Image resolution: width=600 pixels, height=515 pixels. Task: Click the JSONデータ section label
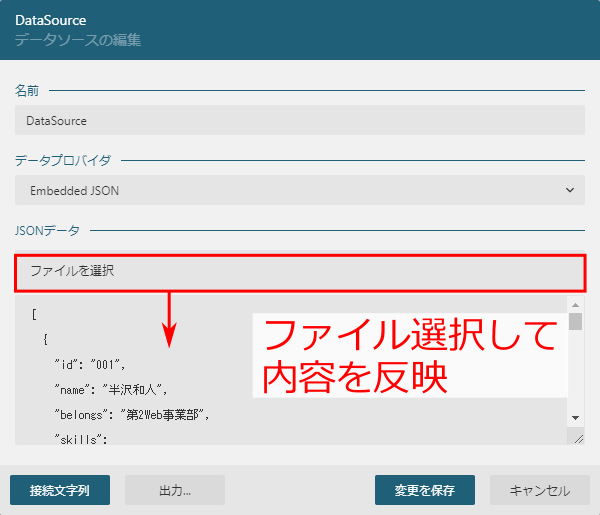coord(47,230)
